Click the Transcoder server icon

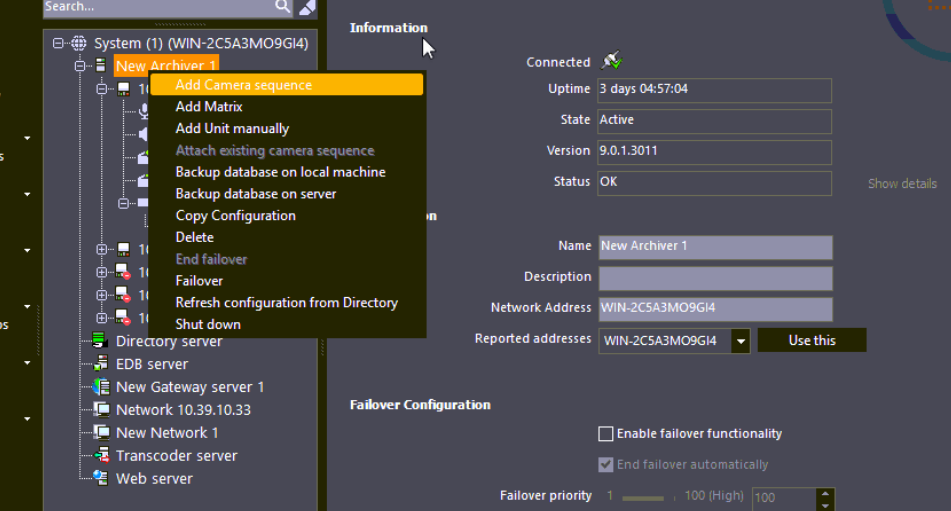100,456
